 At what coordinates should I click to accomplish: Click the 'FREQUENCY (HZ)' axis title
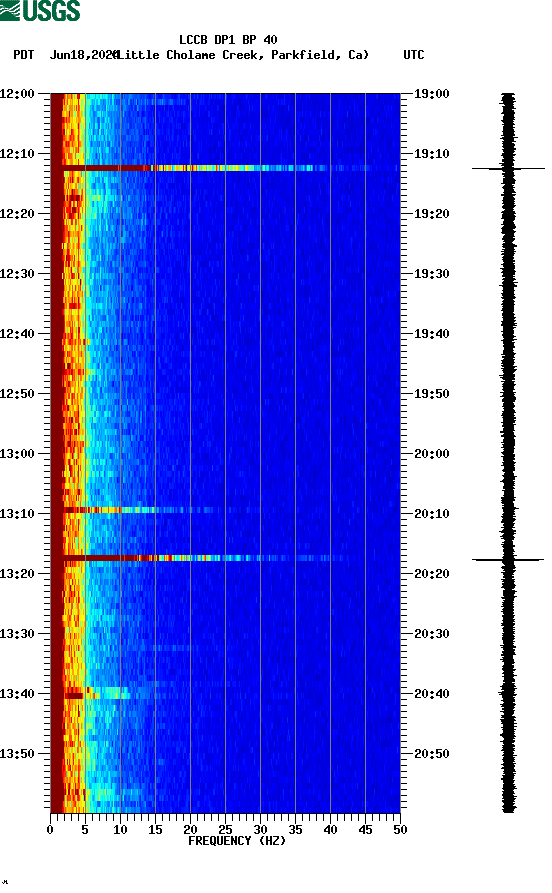236,841
